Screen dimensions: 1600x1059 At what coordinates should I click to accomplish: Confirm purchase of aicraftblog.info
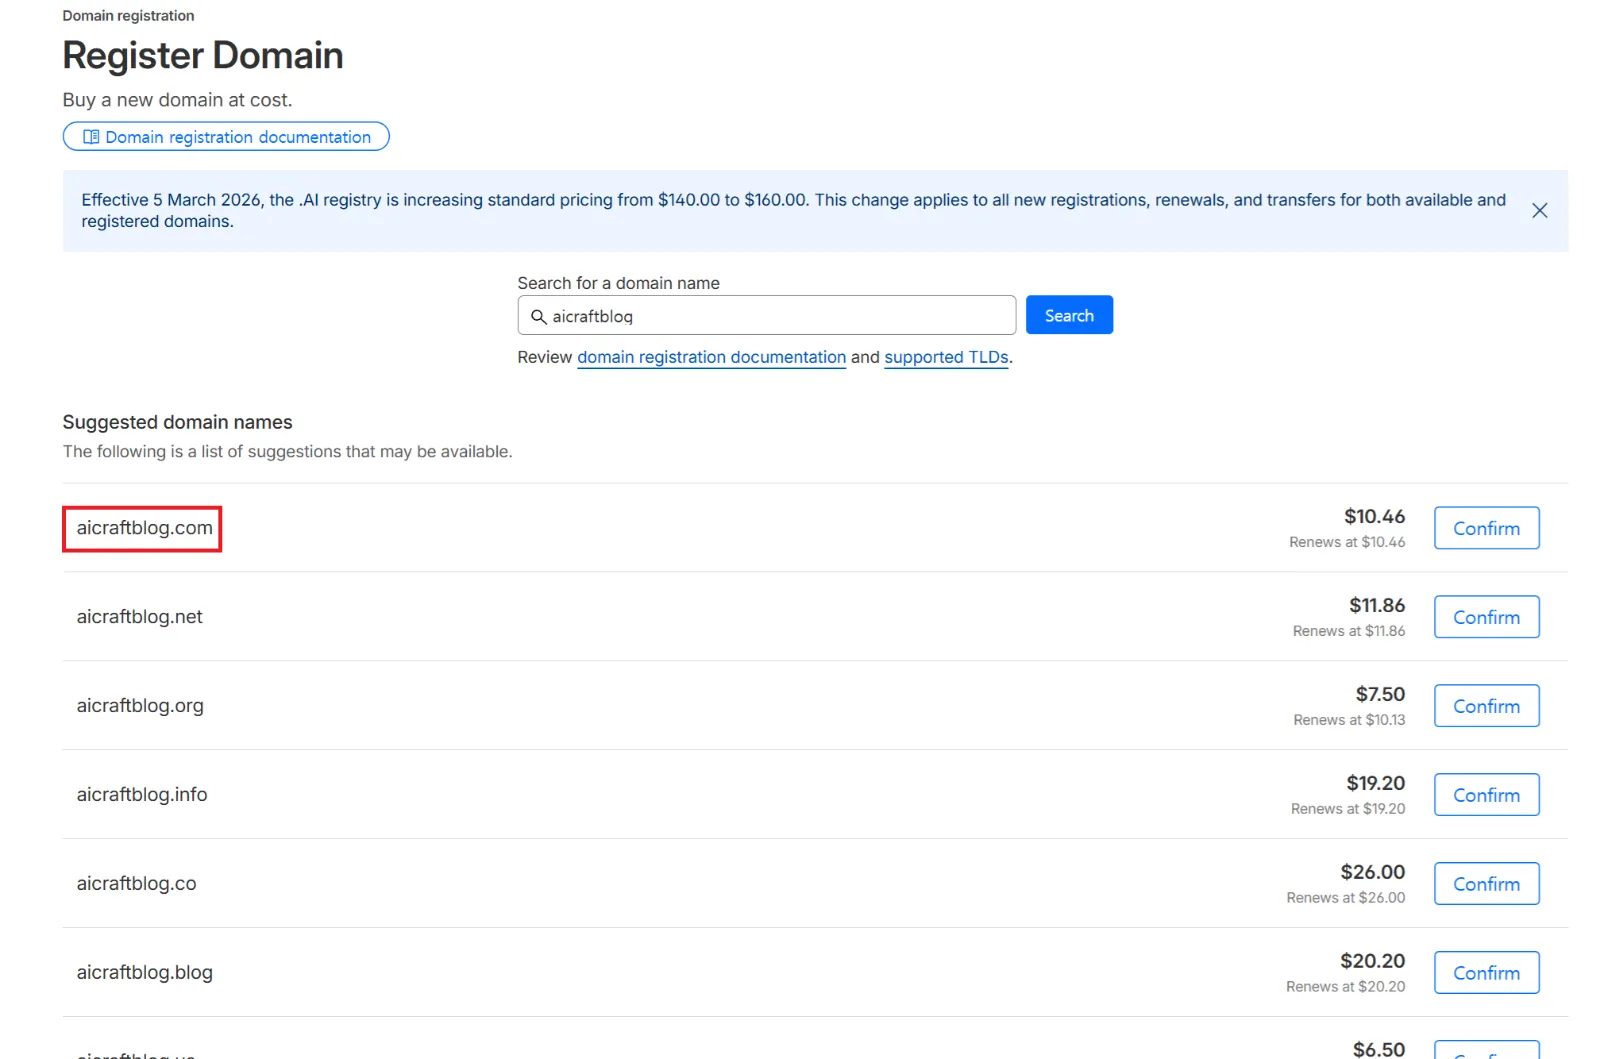tap(1485, 795)
